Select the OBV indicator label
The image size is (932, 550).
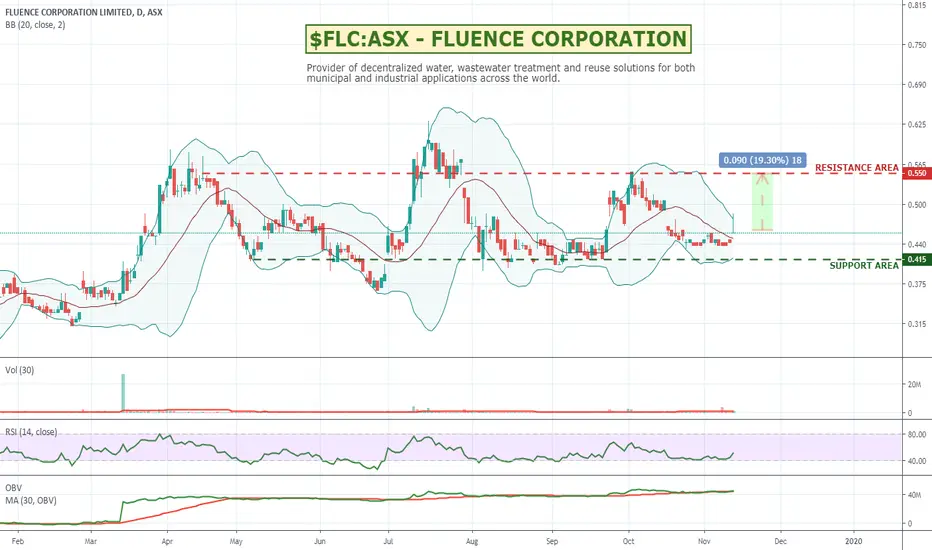[x=14, y=488]
